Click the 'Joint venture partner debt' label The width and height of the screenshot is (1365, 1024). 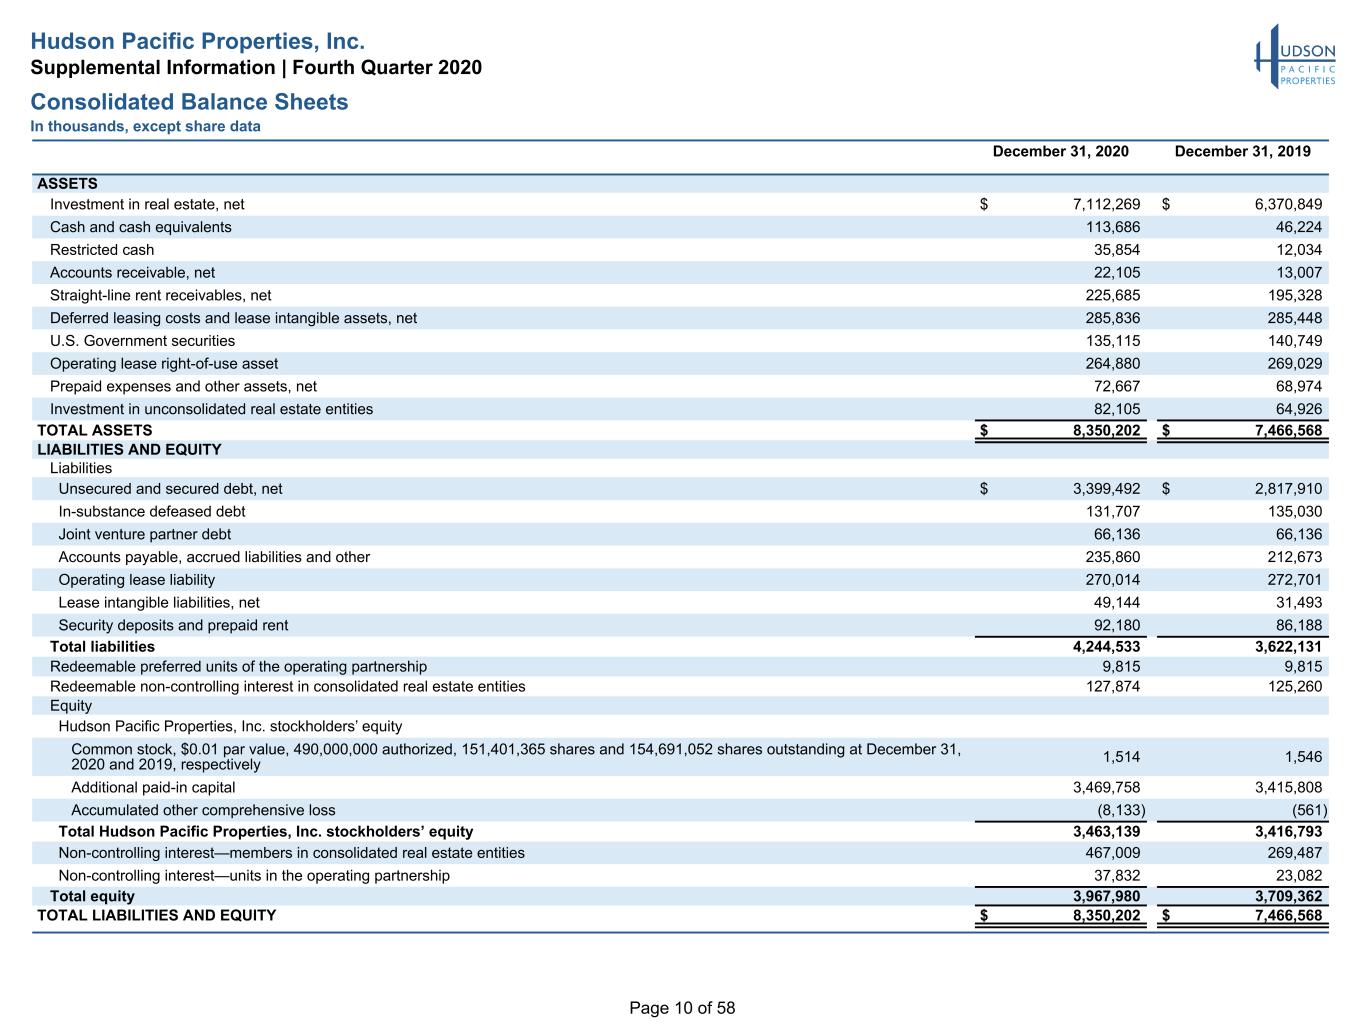(144, 535)
